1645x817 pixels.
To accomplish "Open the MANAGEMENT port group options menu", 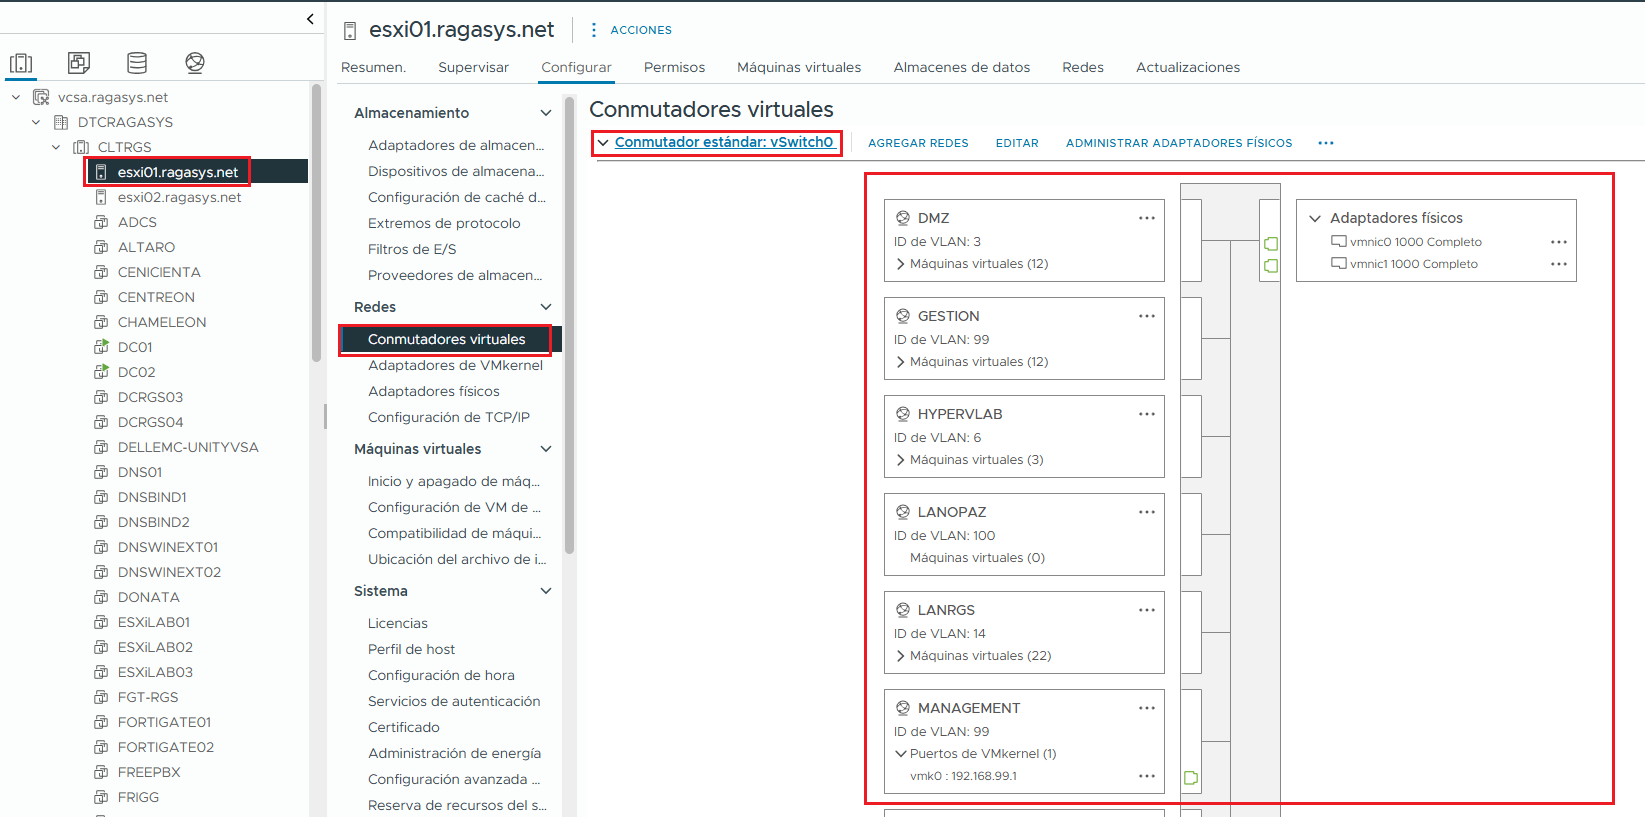I will [x=1147, y=708].
